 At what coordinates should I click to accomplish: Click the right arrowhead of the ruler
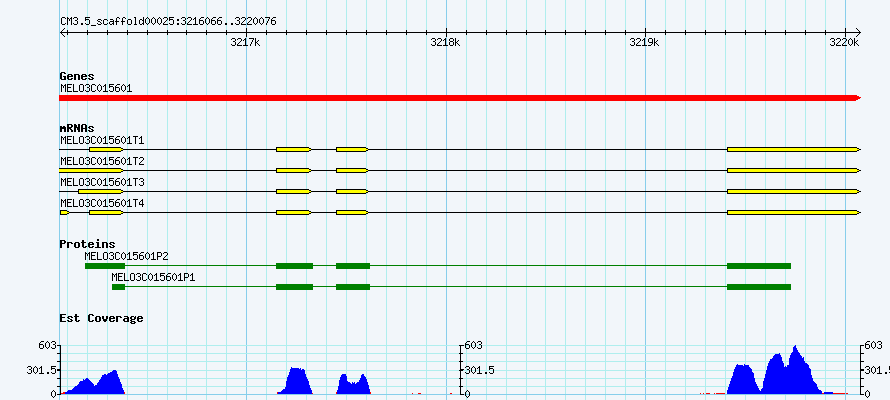click(857, 32)
